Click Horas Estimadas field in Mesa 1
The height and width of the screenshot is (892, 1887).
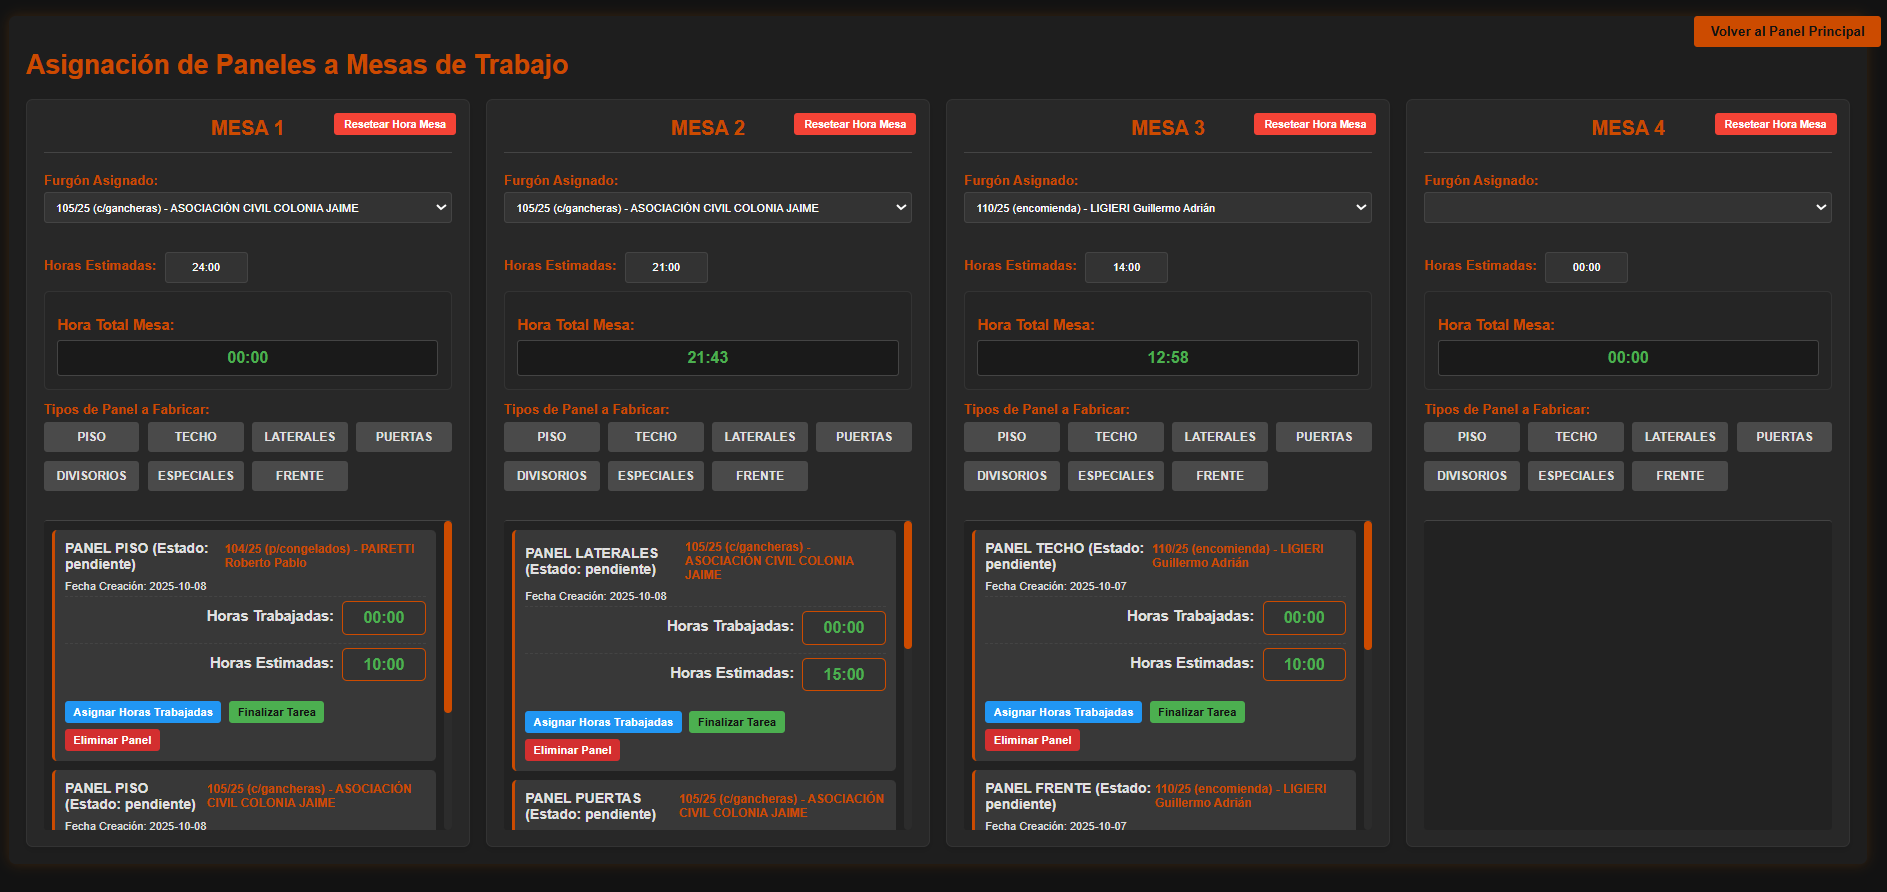[x=206, y=267]
